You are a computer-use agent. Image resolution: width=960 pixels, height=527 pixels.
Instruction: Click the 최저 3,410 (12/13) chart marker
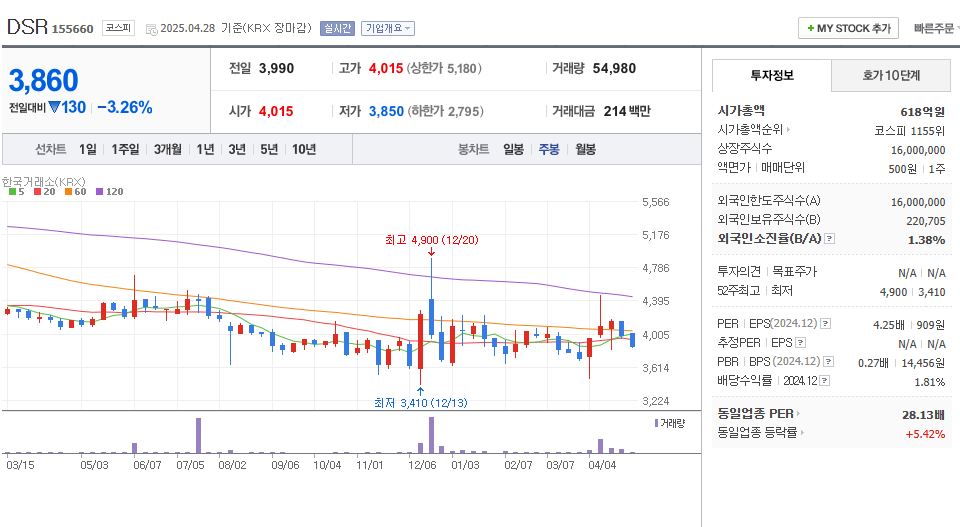(421, 403)
